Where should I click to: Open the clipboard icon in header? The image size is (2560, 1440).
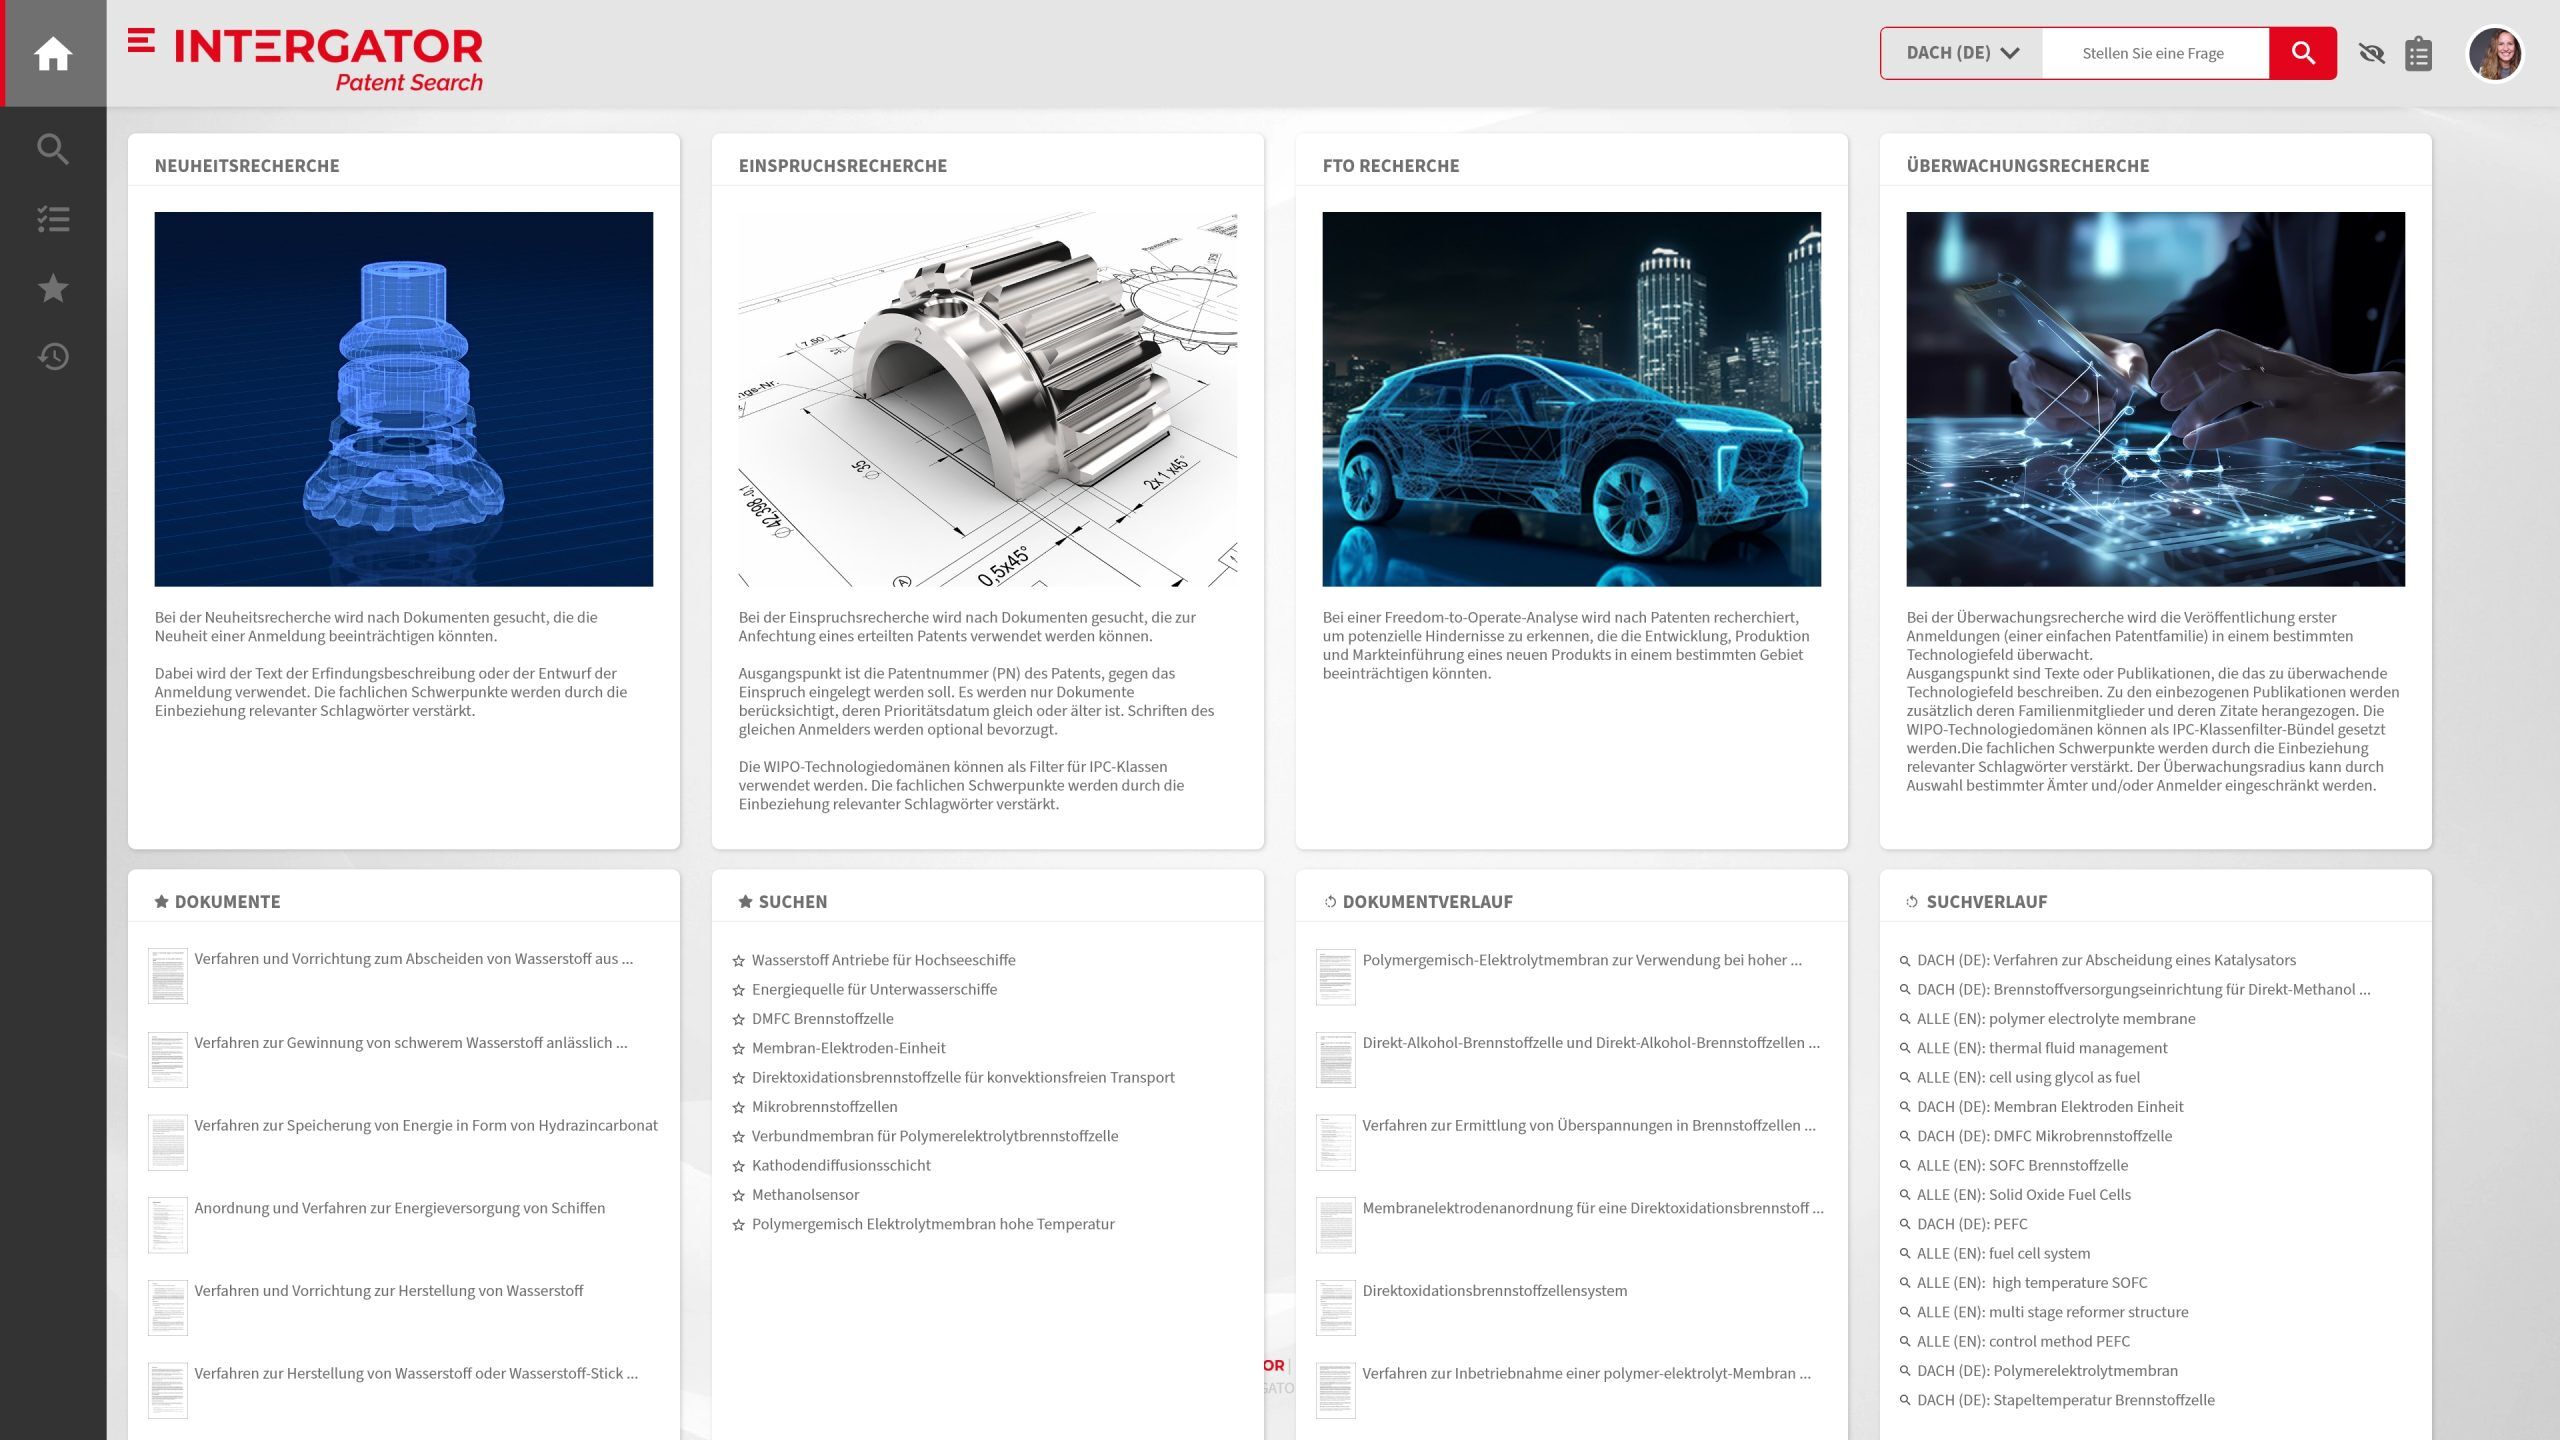coord(2418,54)
